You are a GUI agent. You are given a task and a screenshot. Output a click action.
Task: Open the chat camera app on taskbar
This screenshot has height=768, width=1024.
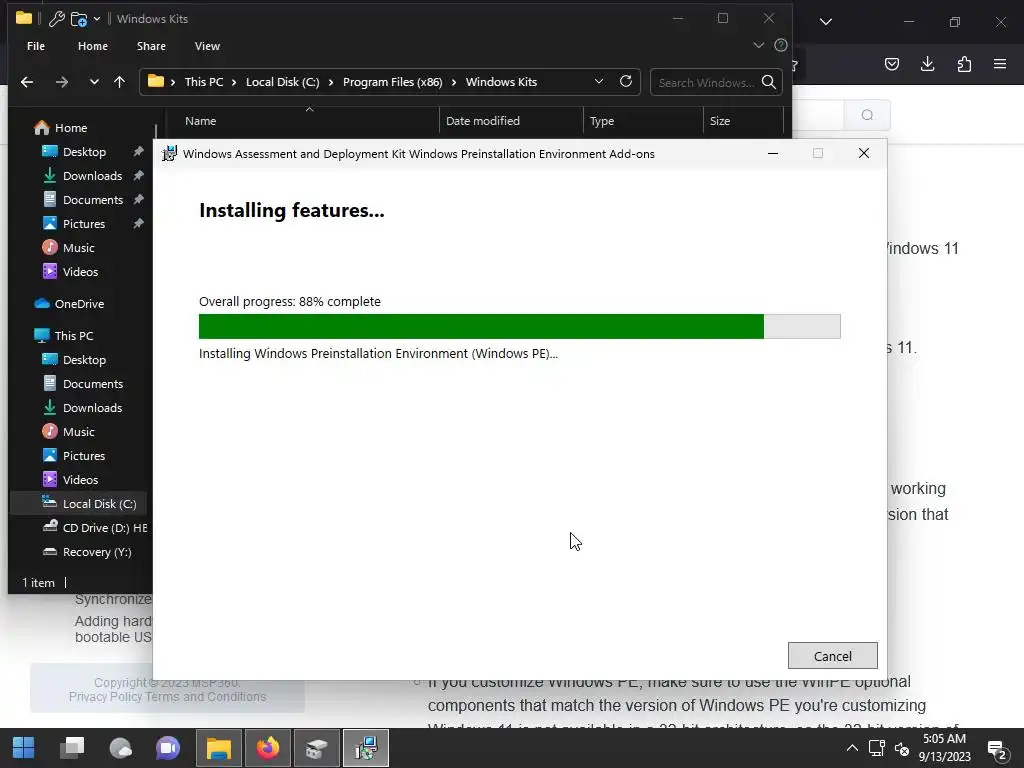coord(168,748)
